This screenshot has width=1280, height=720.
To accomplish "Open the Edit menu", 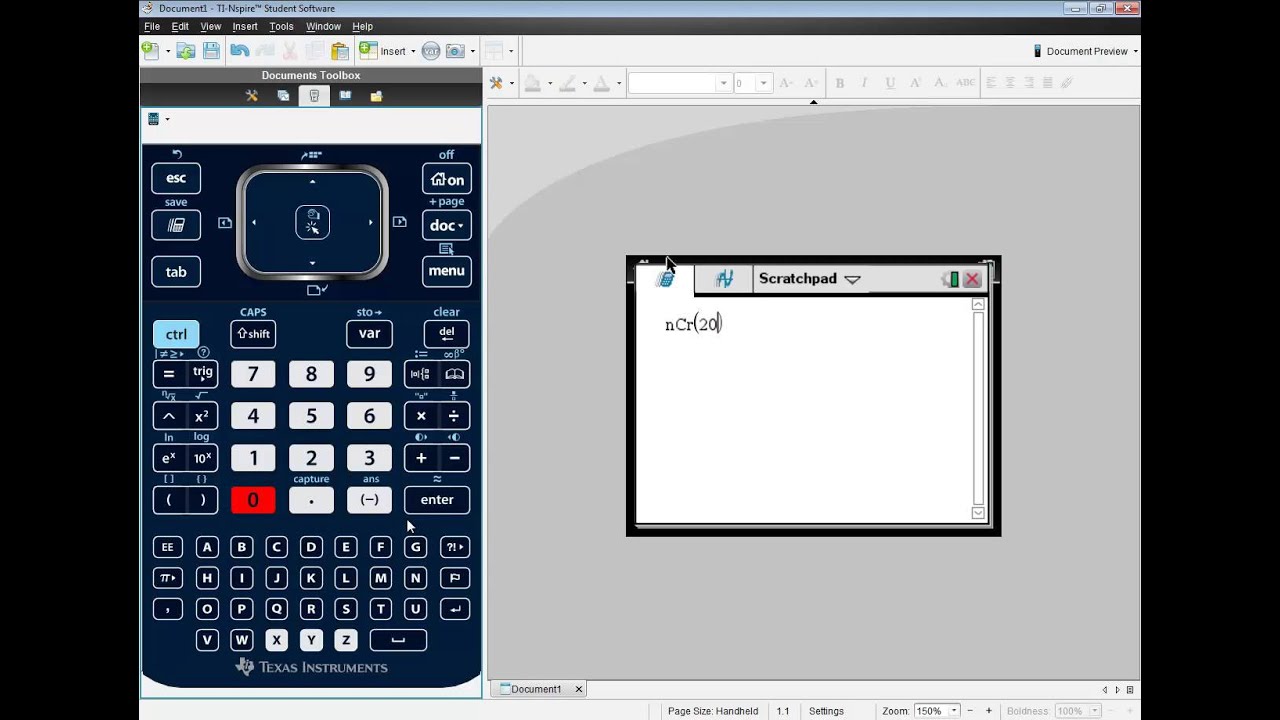I will click(x=180, y=26).
